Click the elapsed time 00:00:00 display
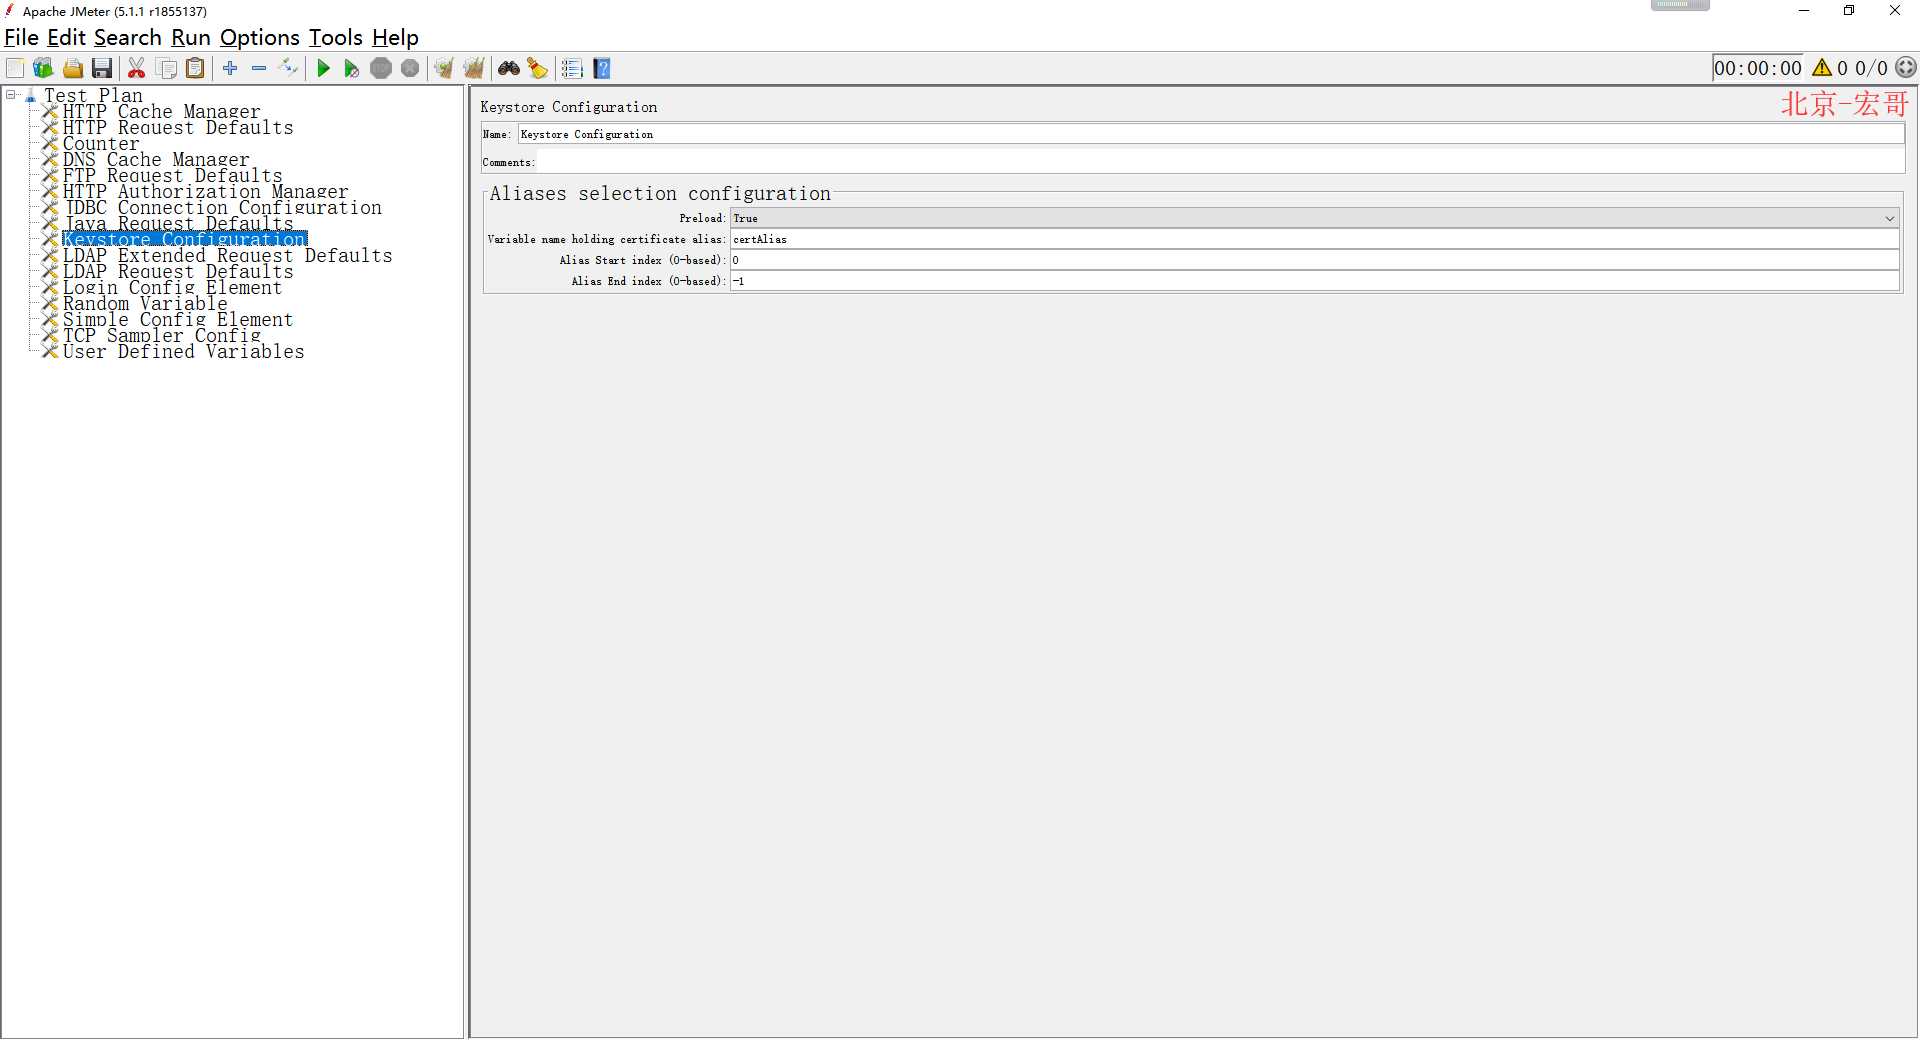Screen dimensions: 1920x1040 [1757, 68]
